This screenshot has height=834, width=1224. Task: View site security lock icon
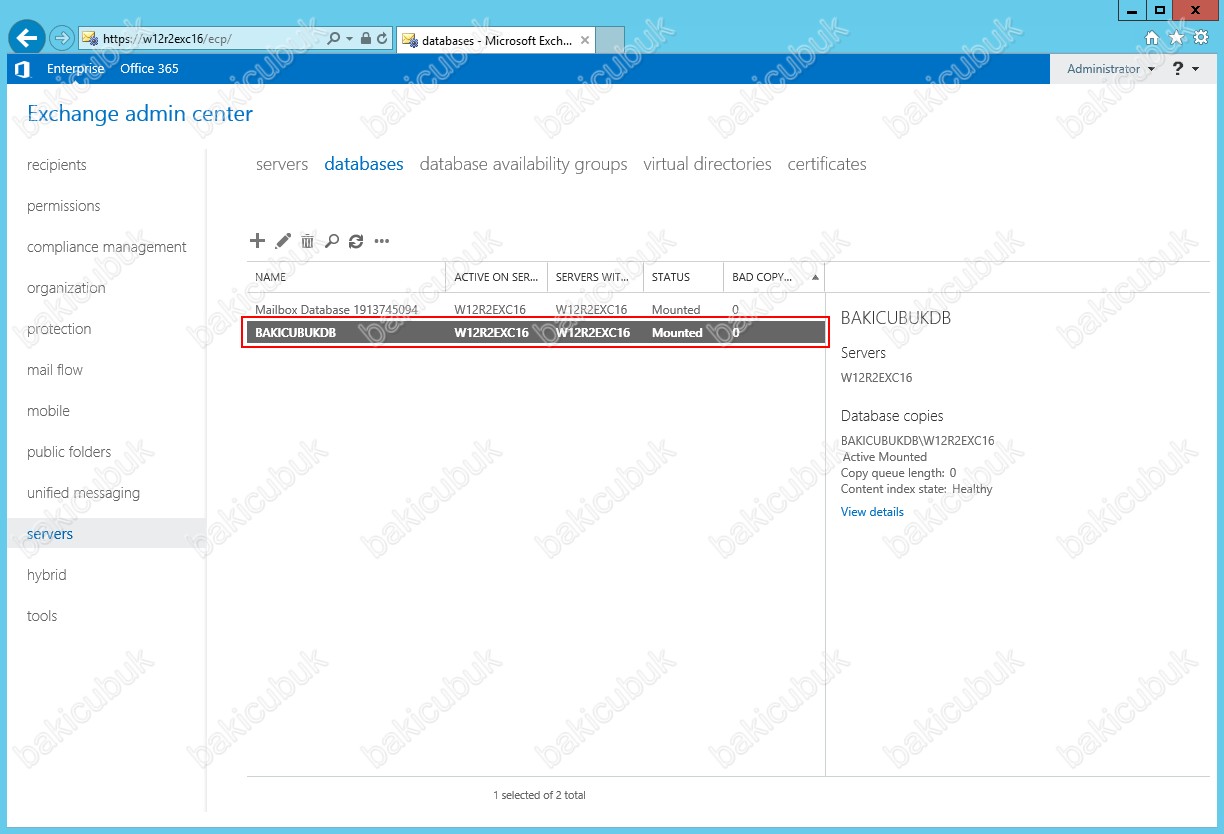click(366, 39)
